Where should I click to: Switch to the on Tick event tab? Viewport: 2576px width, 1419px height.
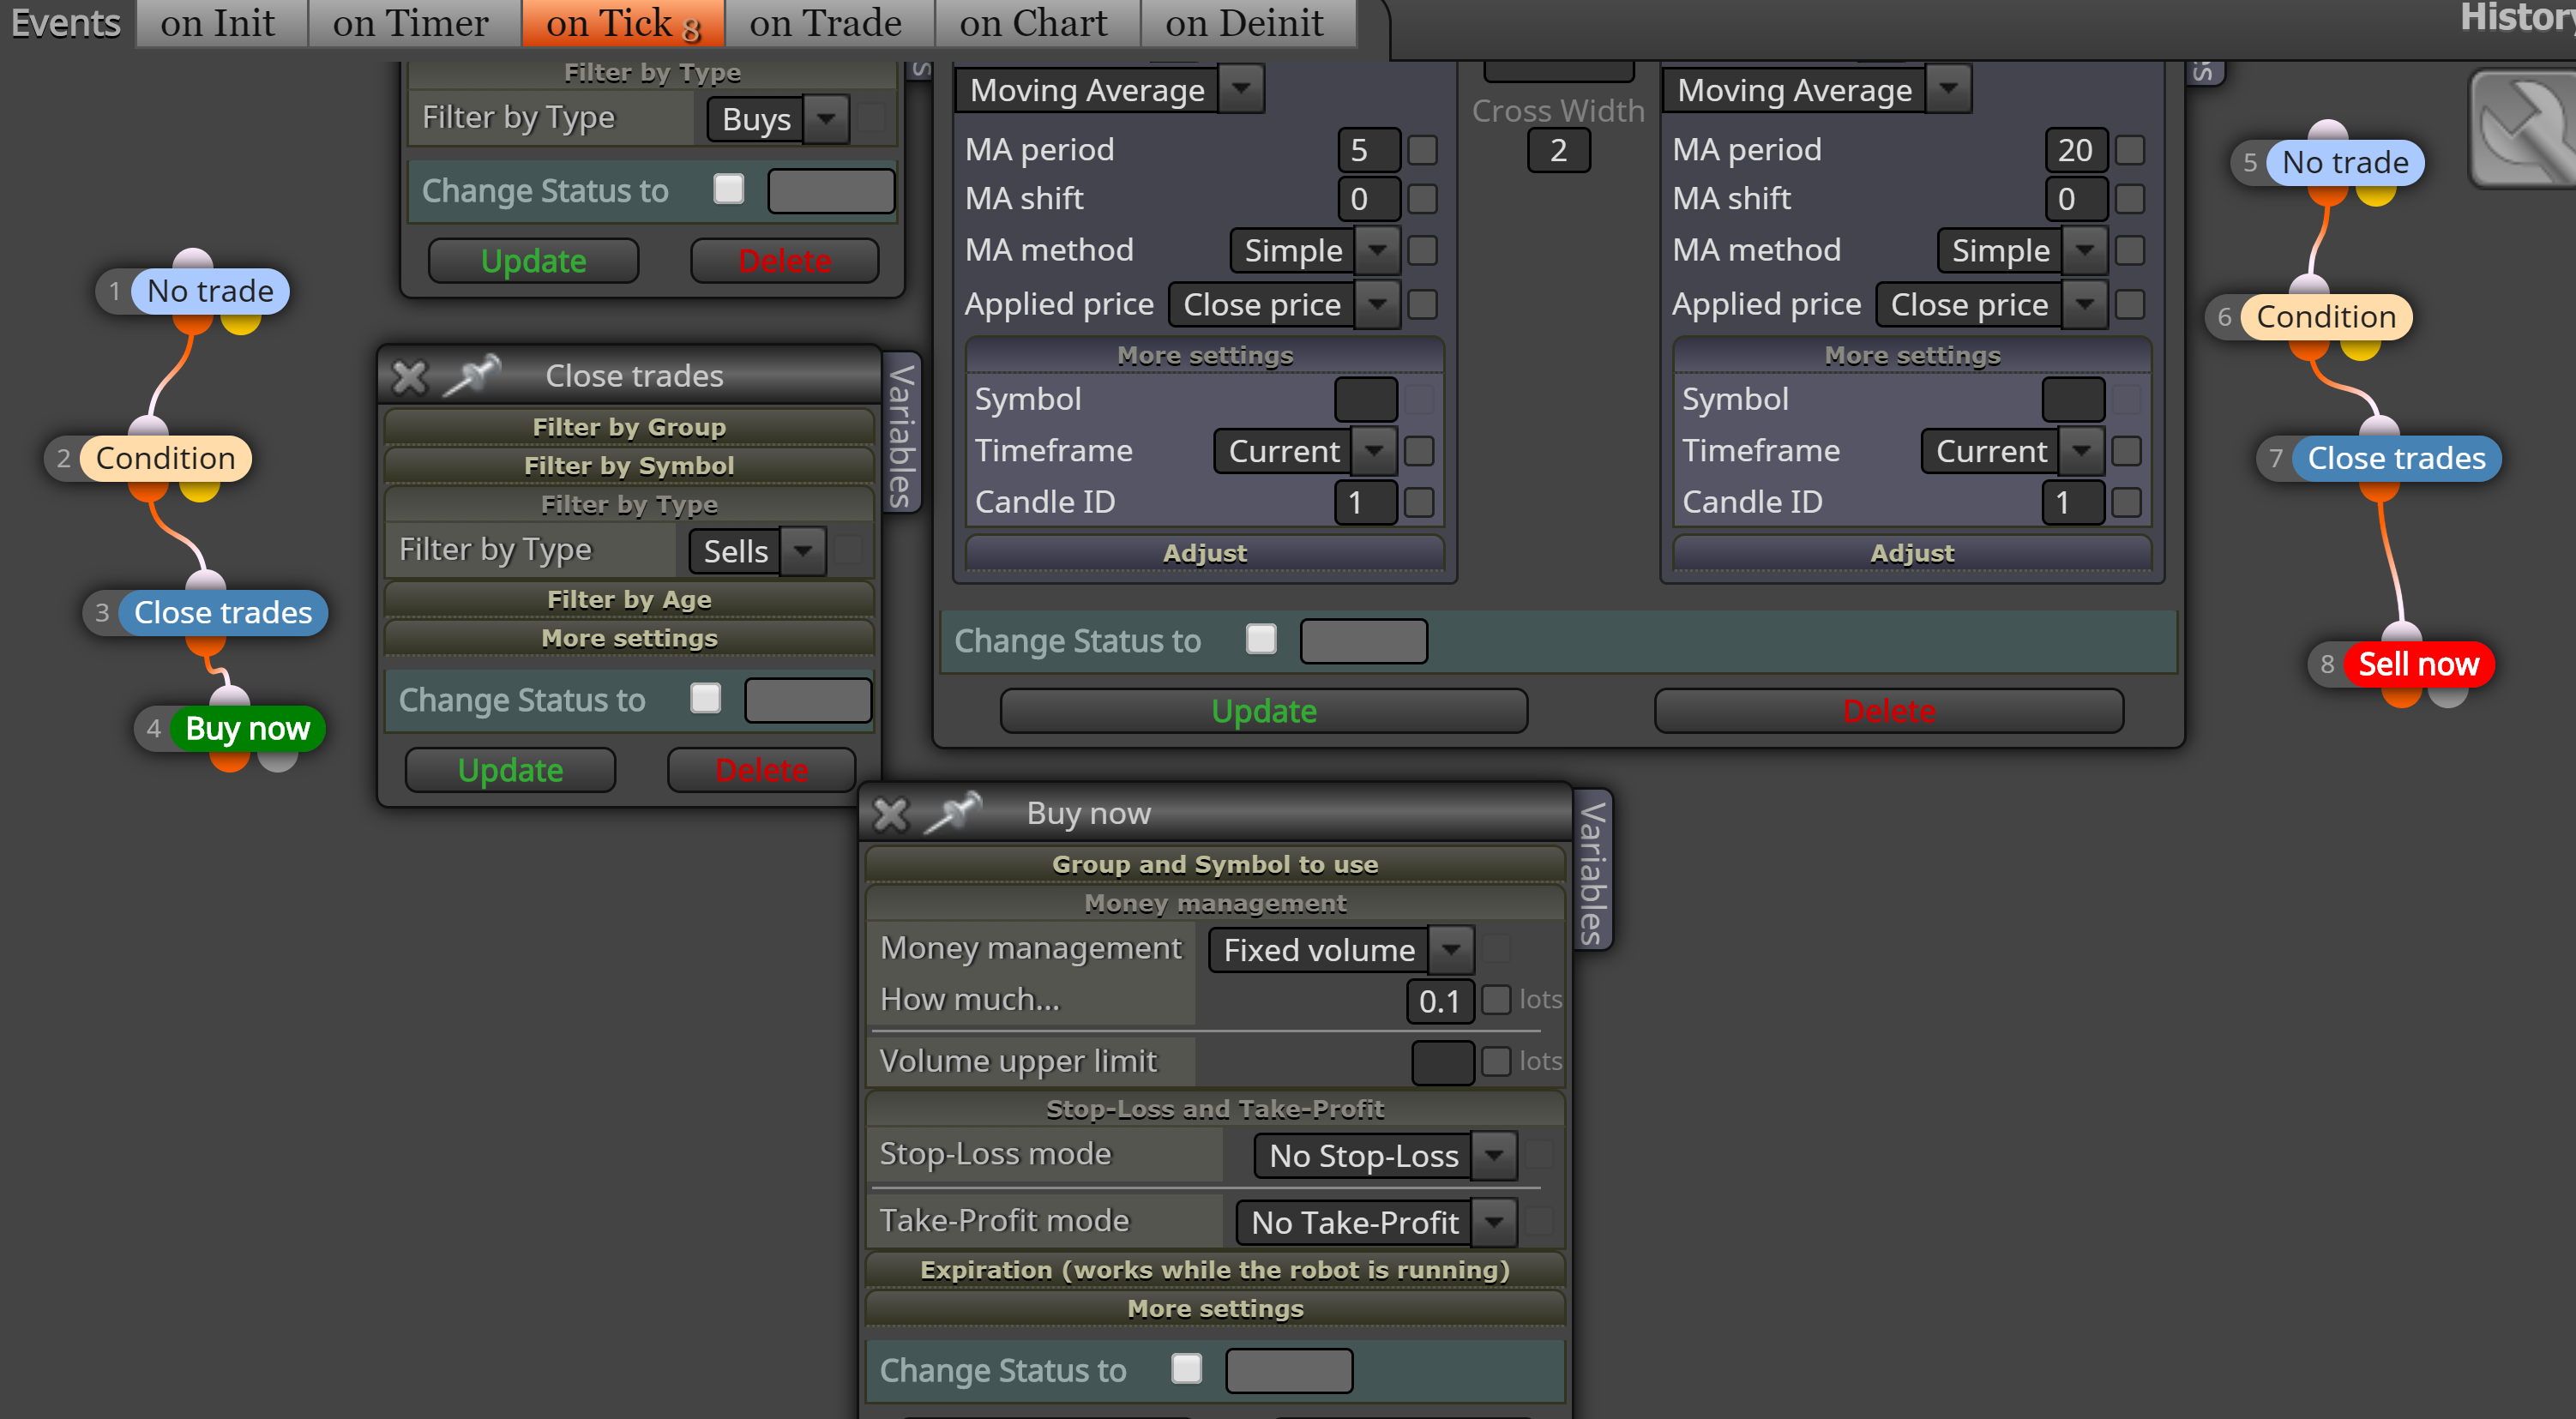(x=623, y=23)
